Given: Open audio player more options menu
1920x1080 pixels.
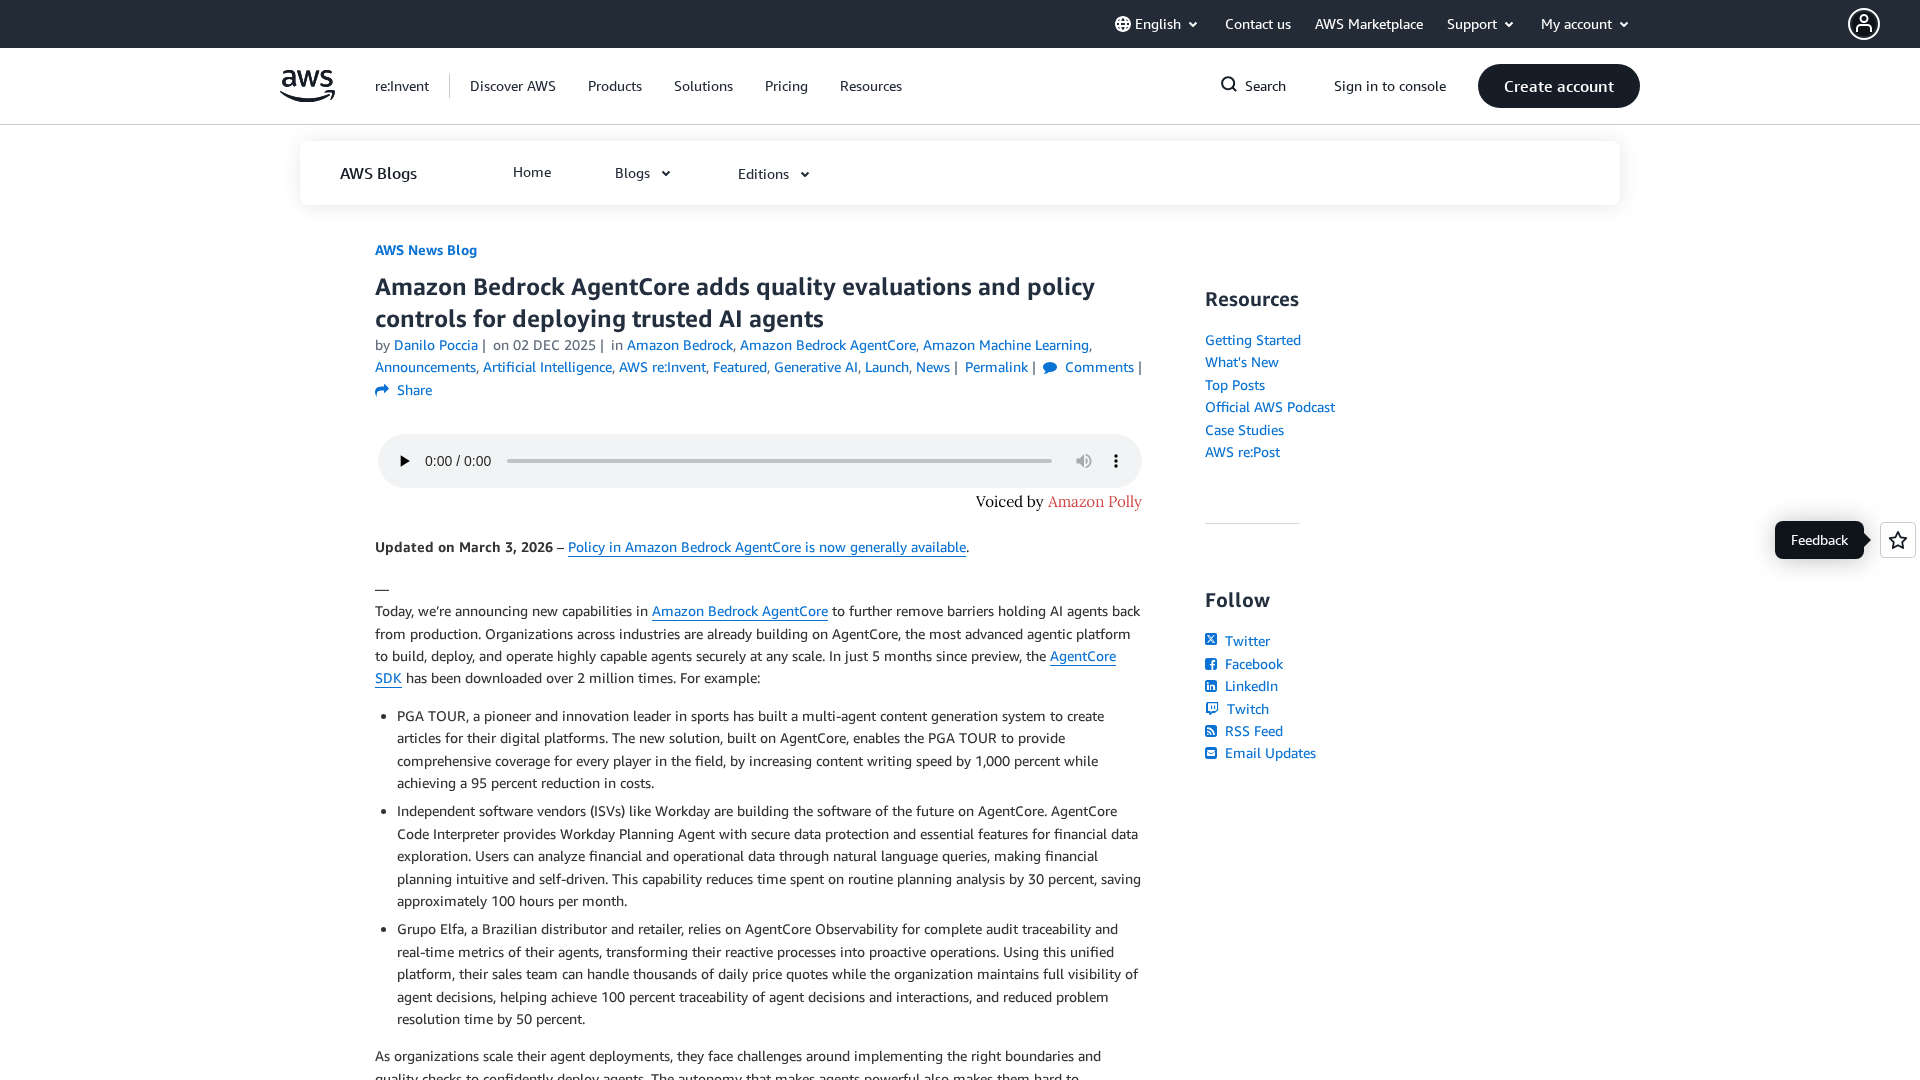Looking at the screenshot, I should (1116, 461).
